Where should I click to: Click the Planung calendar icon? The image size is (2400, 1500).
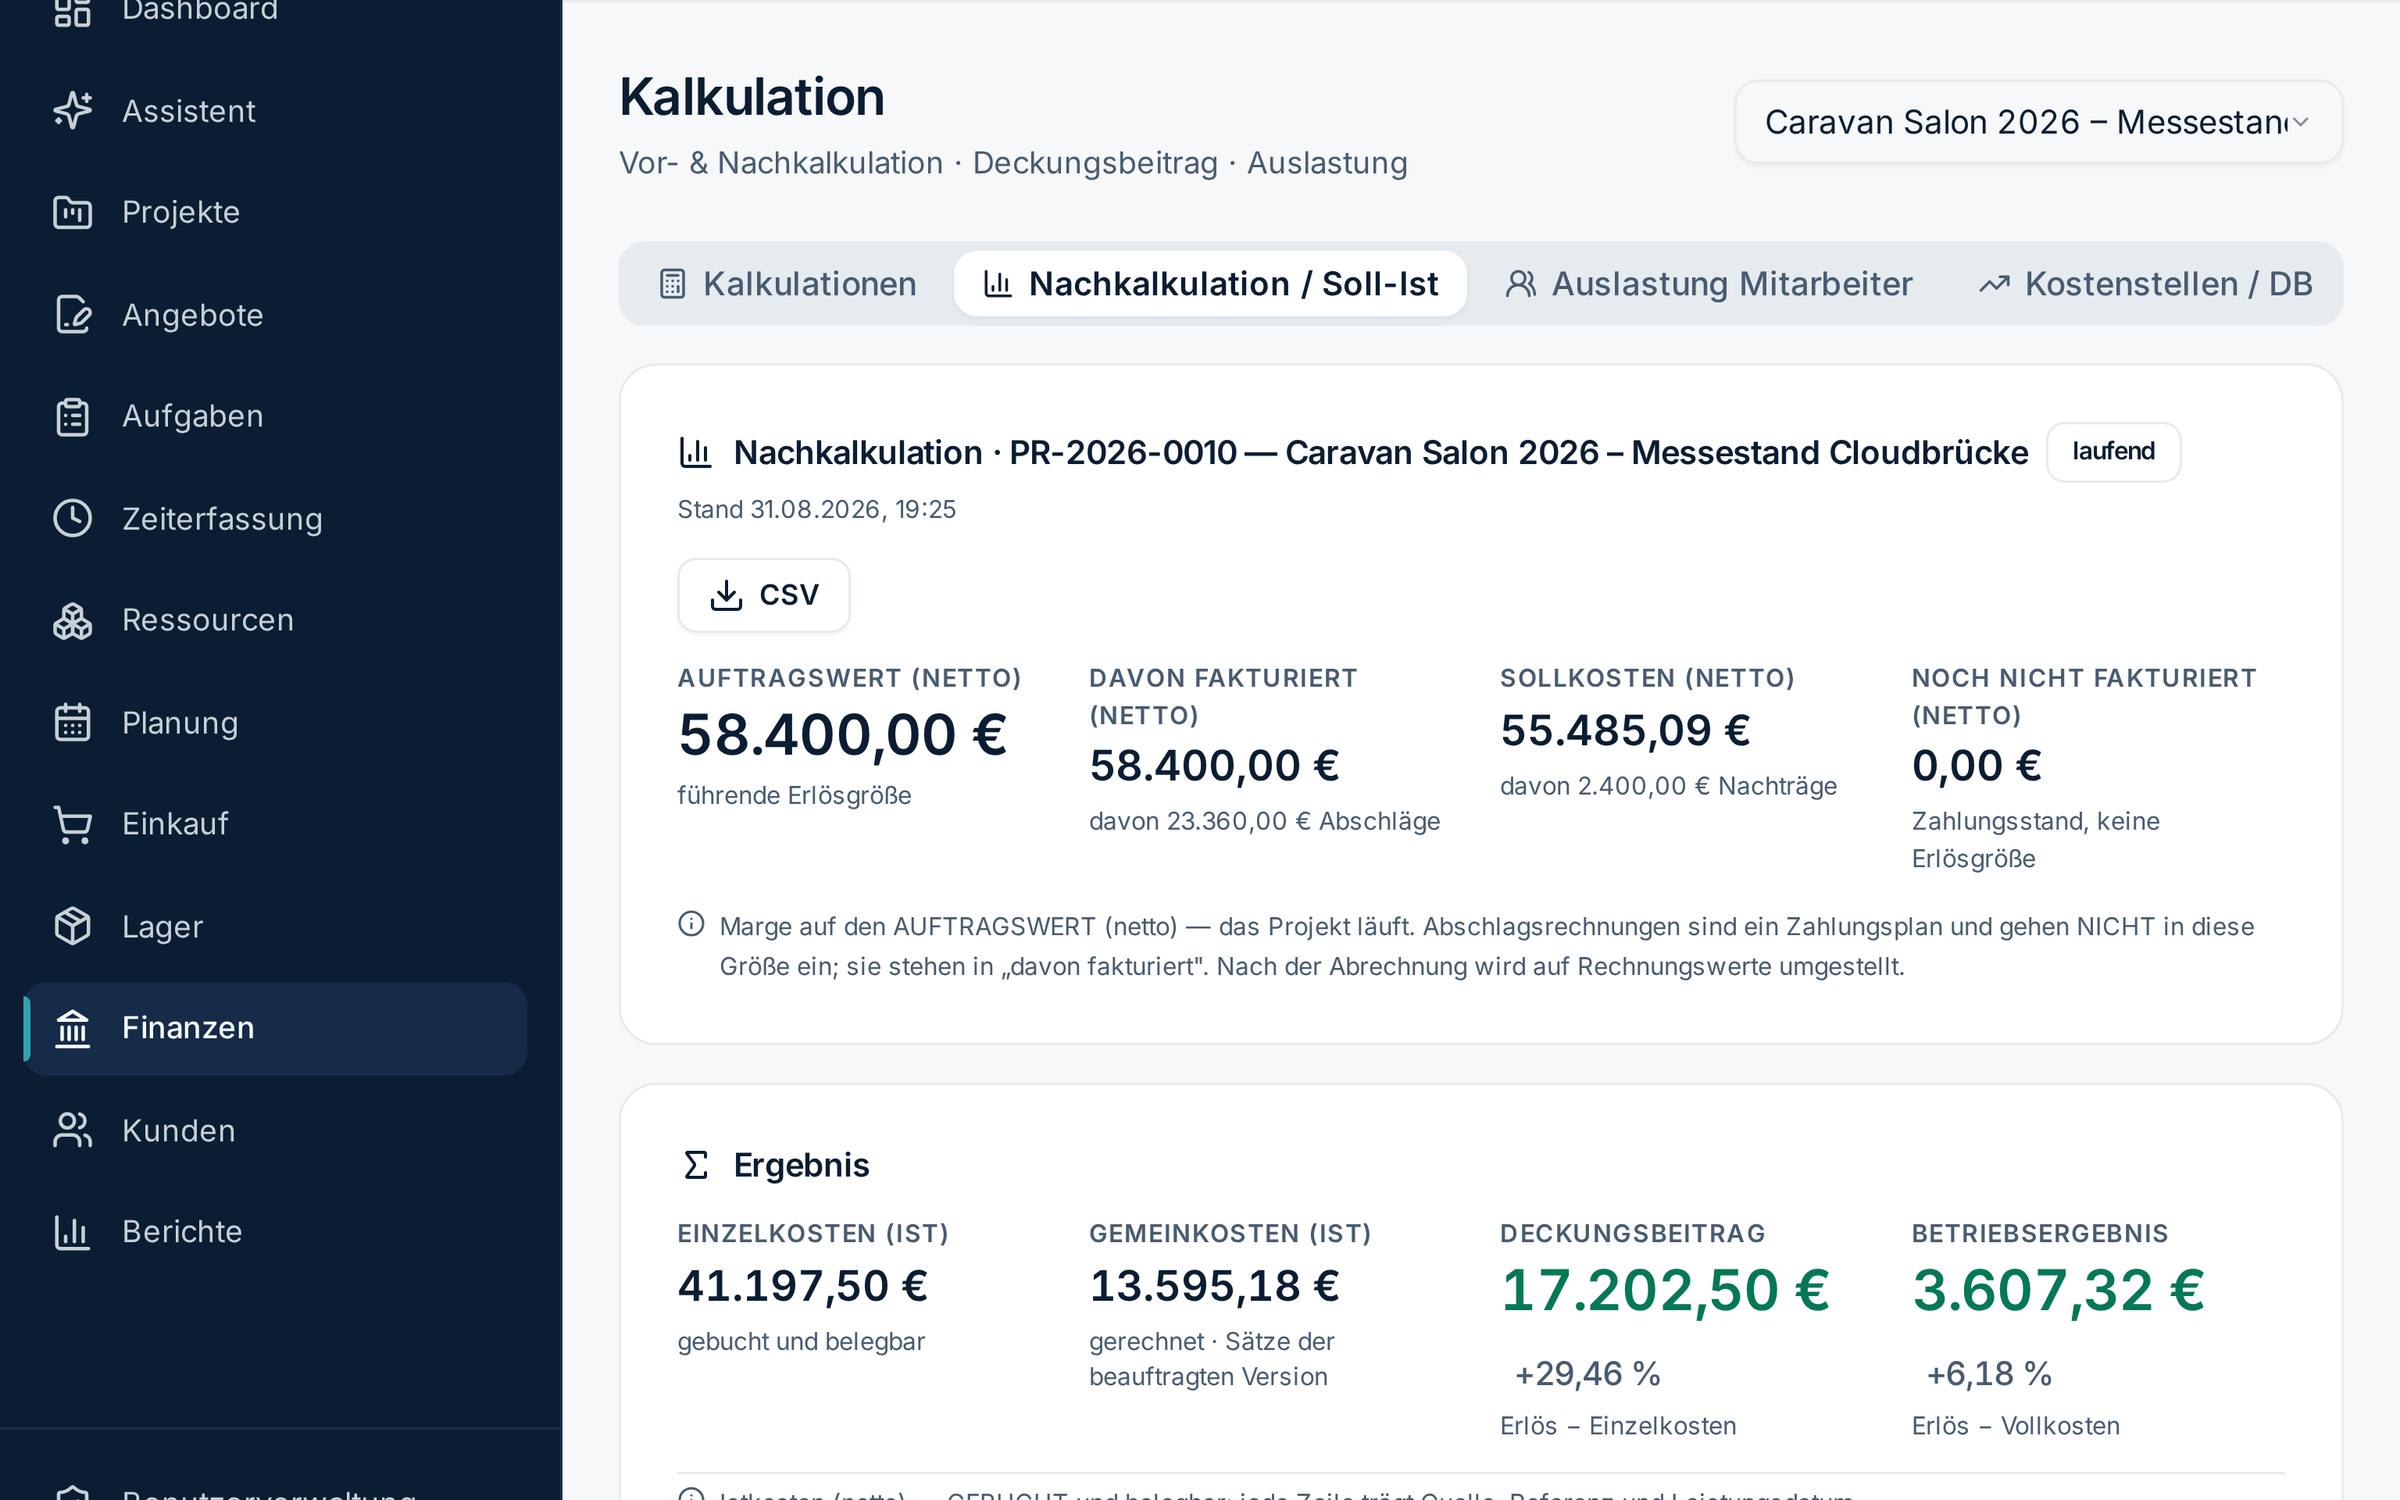(x=73, y=722)
